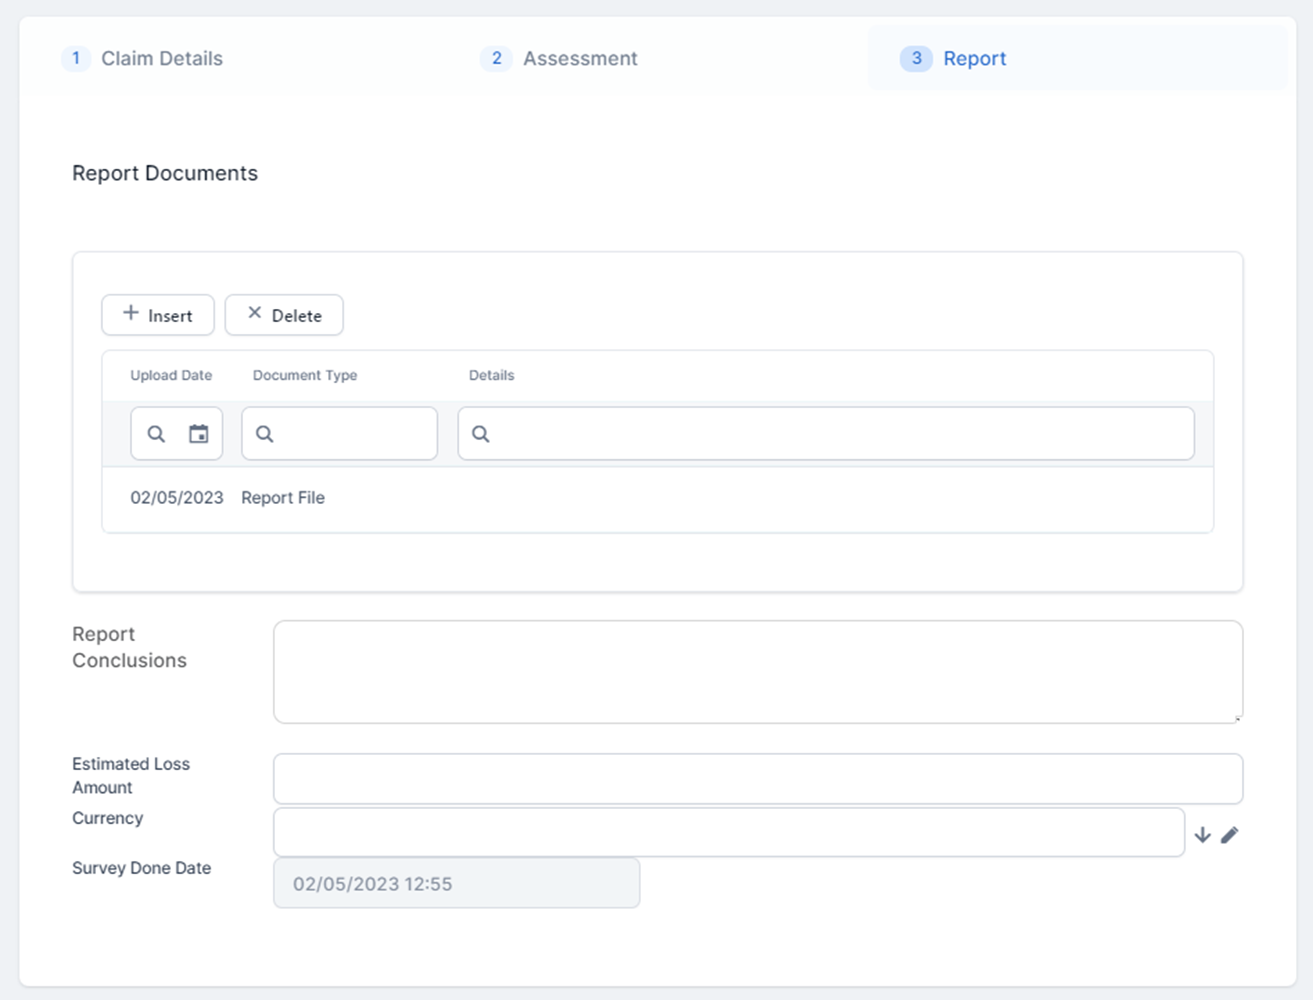Click the Estimated Loss Amount field
This screenshot has height=1000, width=1313.
pyautogui.click(x=757, y=779)
